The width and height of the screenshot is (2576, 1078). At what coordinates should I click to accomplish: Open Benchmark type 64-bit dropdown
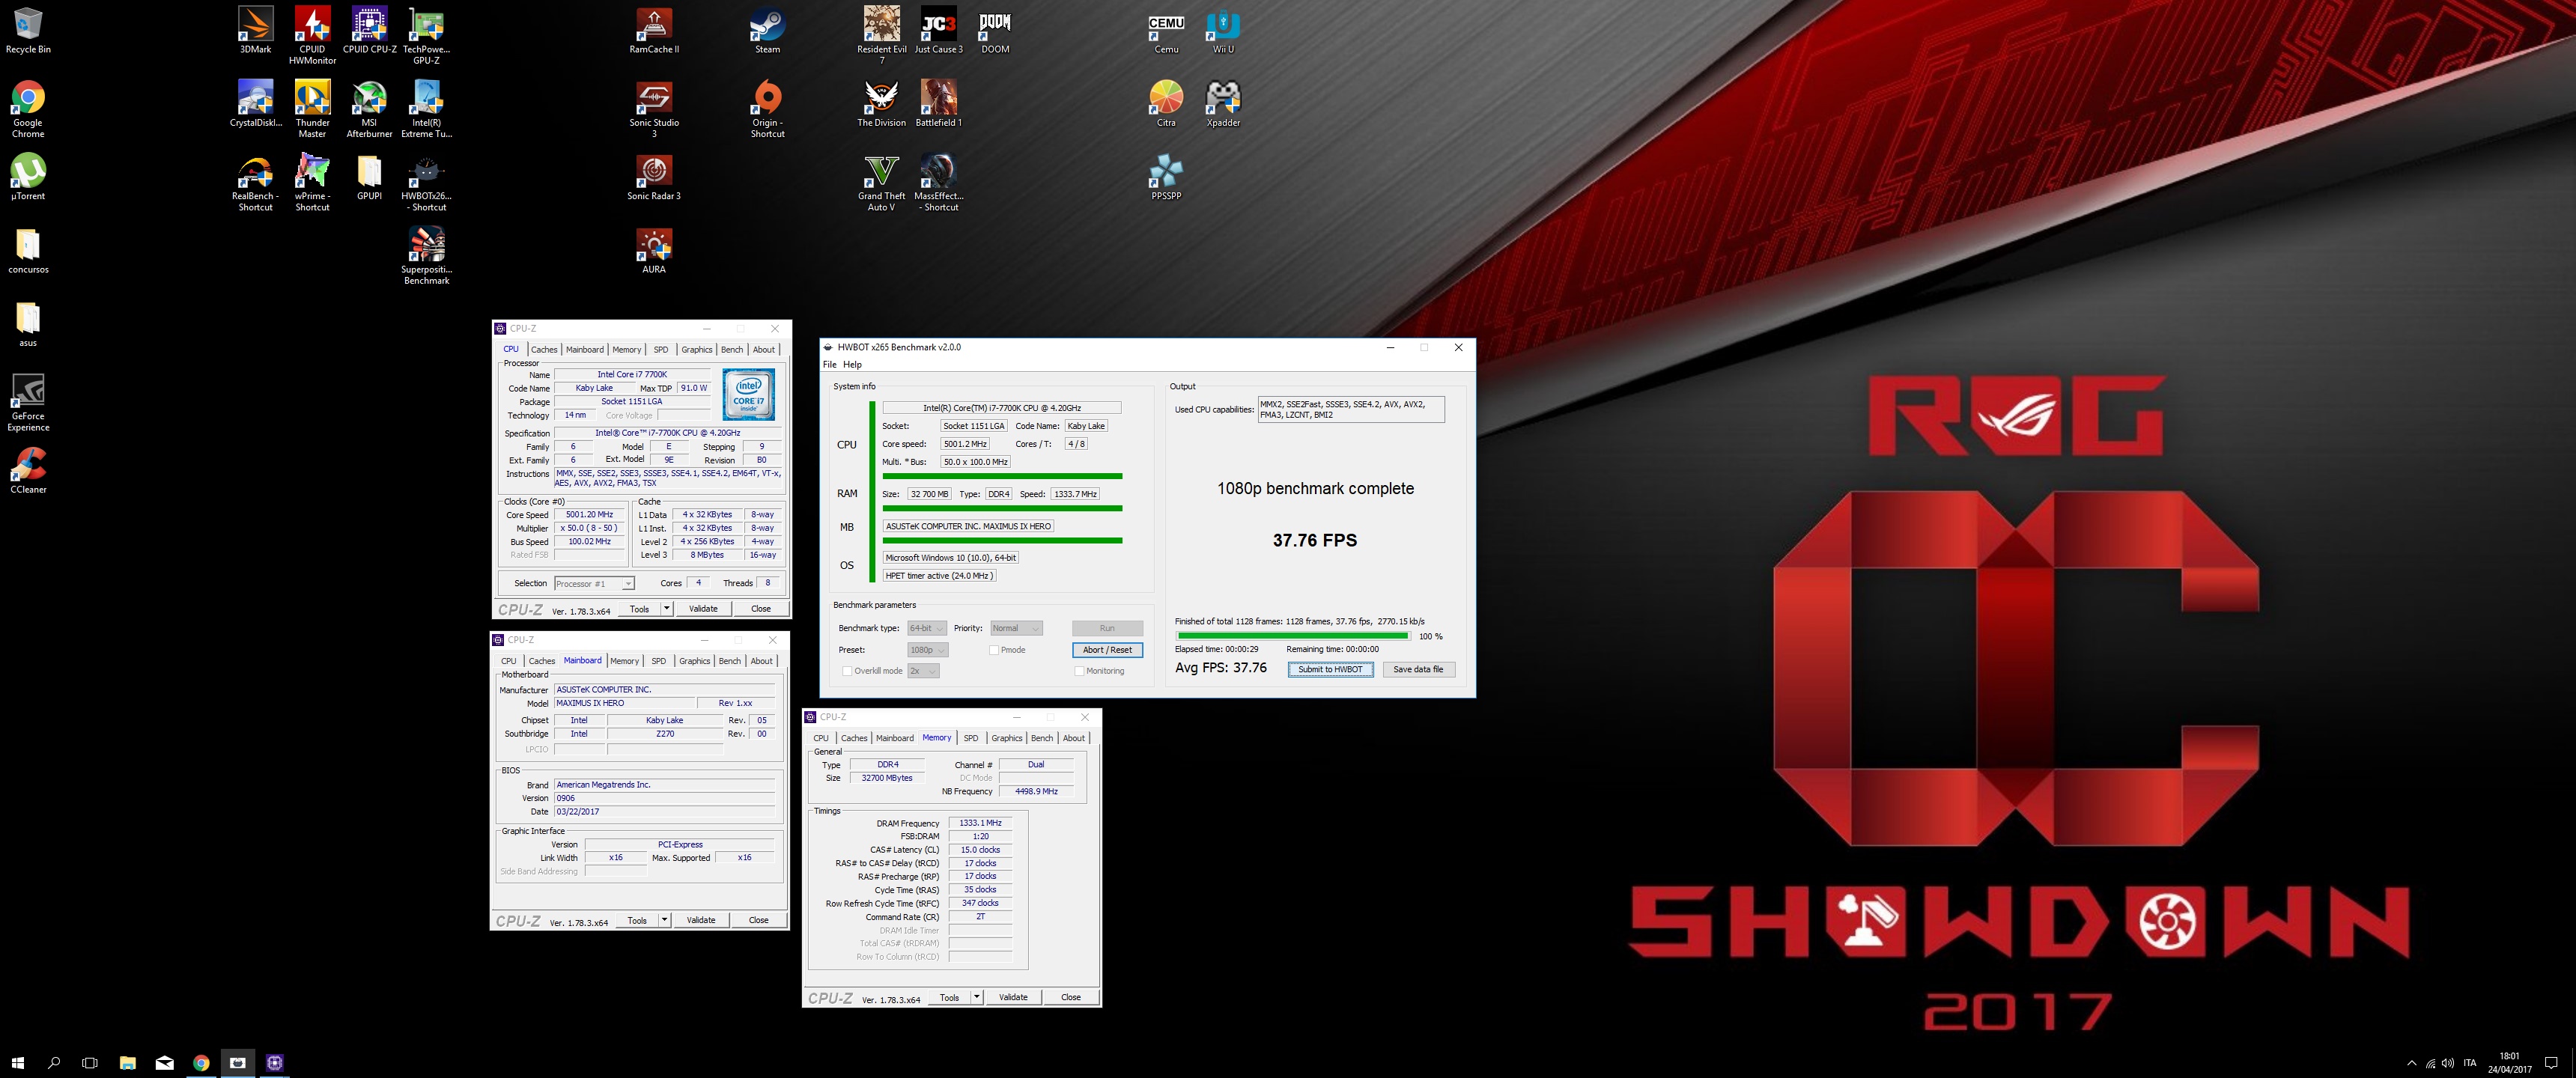[x=926, y=628]
